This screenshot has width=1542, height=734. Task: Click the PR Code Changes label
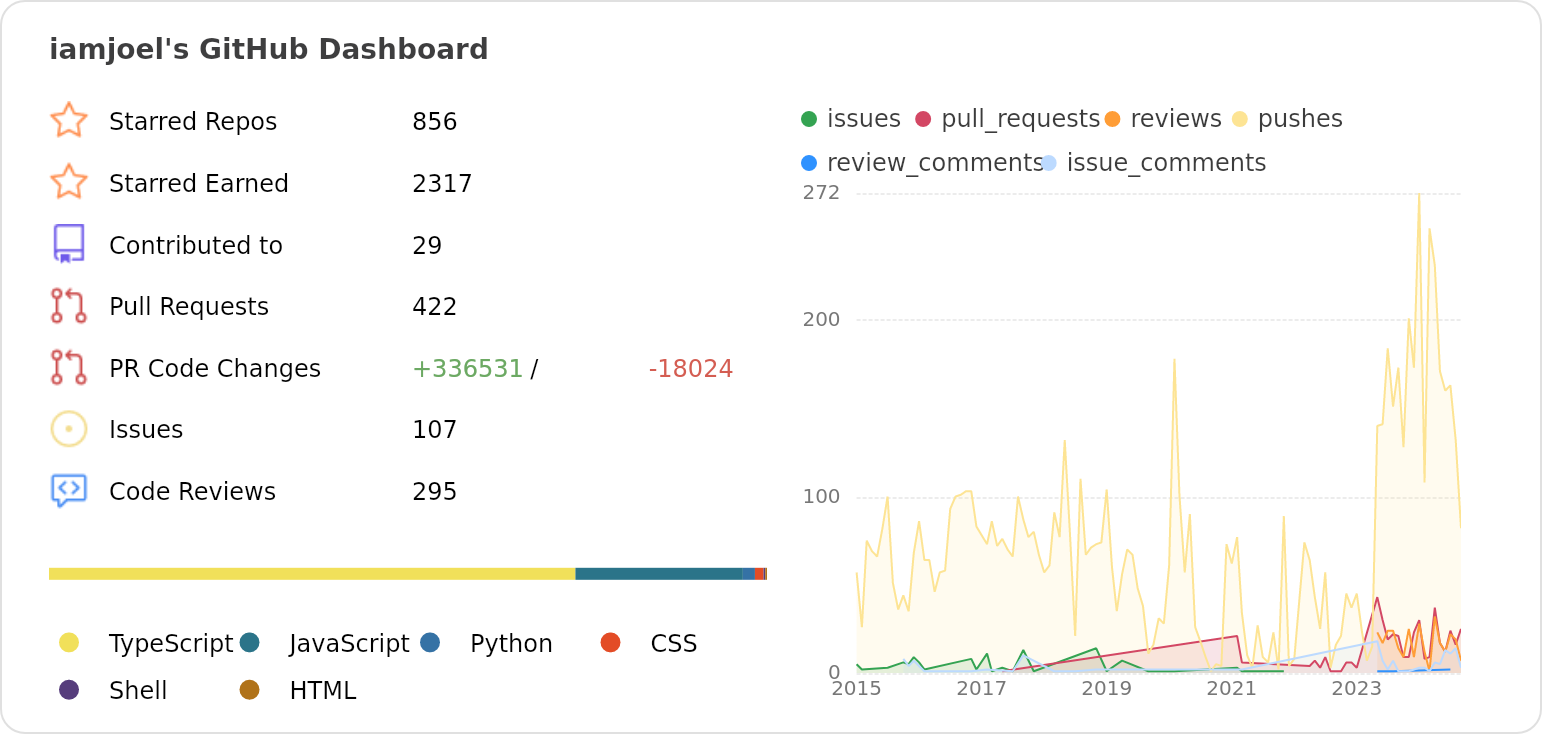(x=215, y=369)
